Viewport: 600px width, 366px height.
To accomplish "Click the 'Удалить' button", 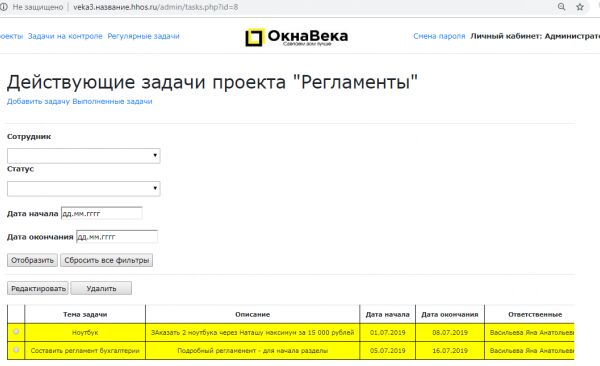I will point(101,288).
